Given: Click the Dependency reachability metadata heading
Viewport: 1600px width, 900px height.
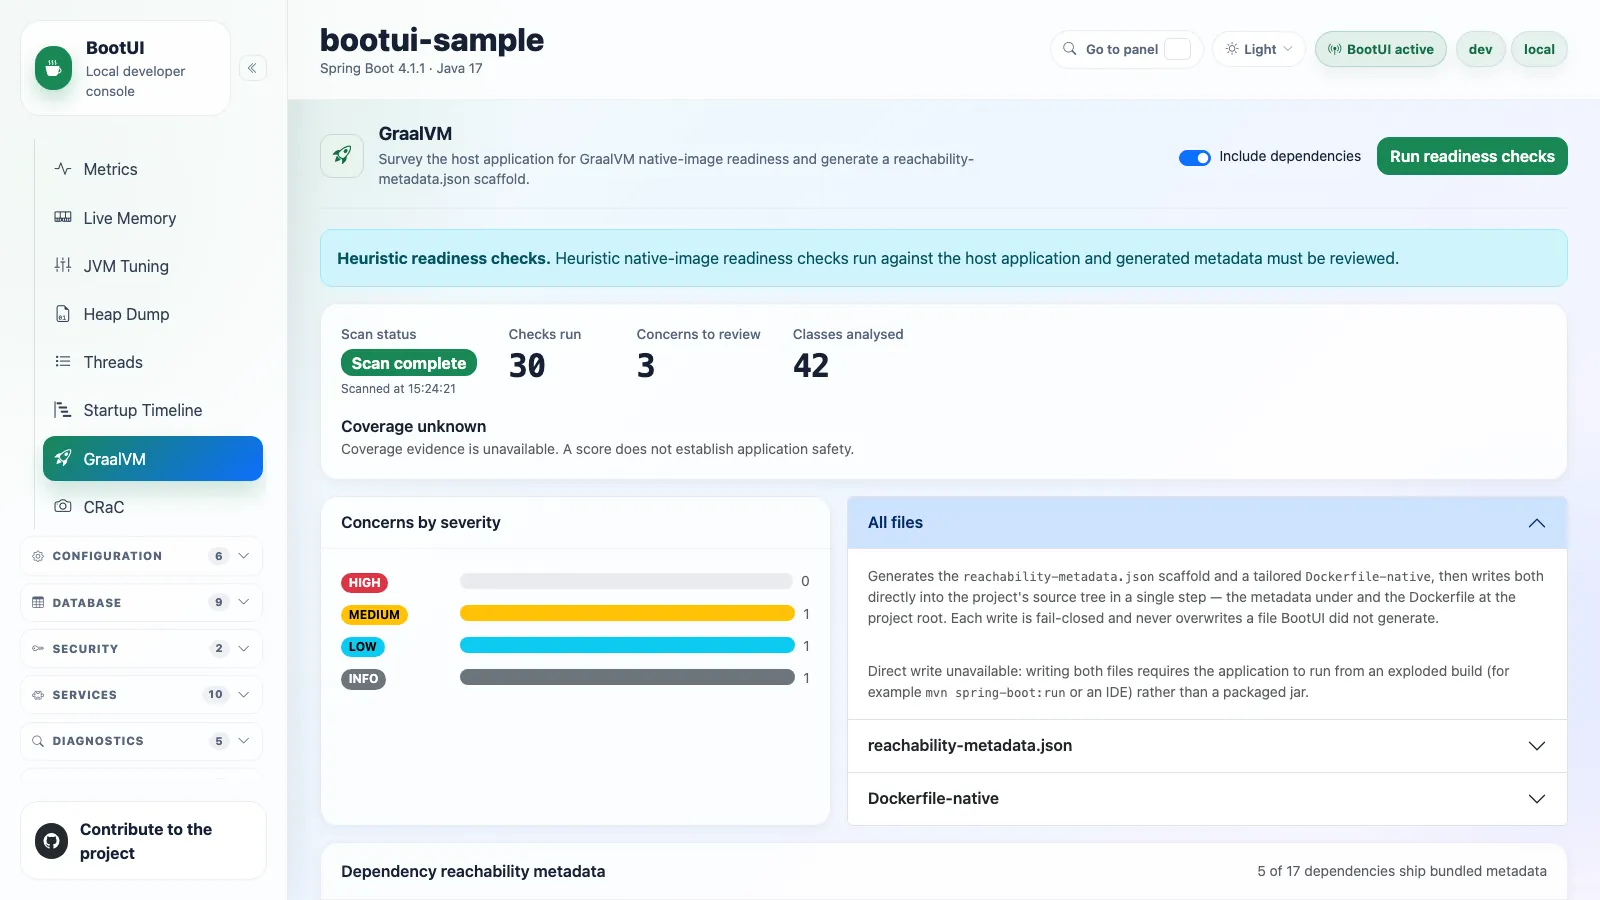Looking at the screenshot, I should [x=473, y=871].
